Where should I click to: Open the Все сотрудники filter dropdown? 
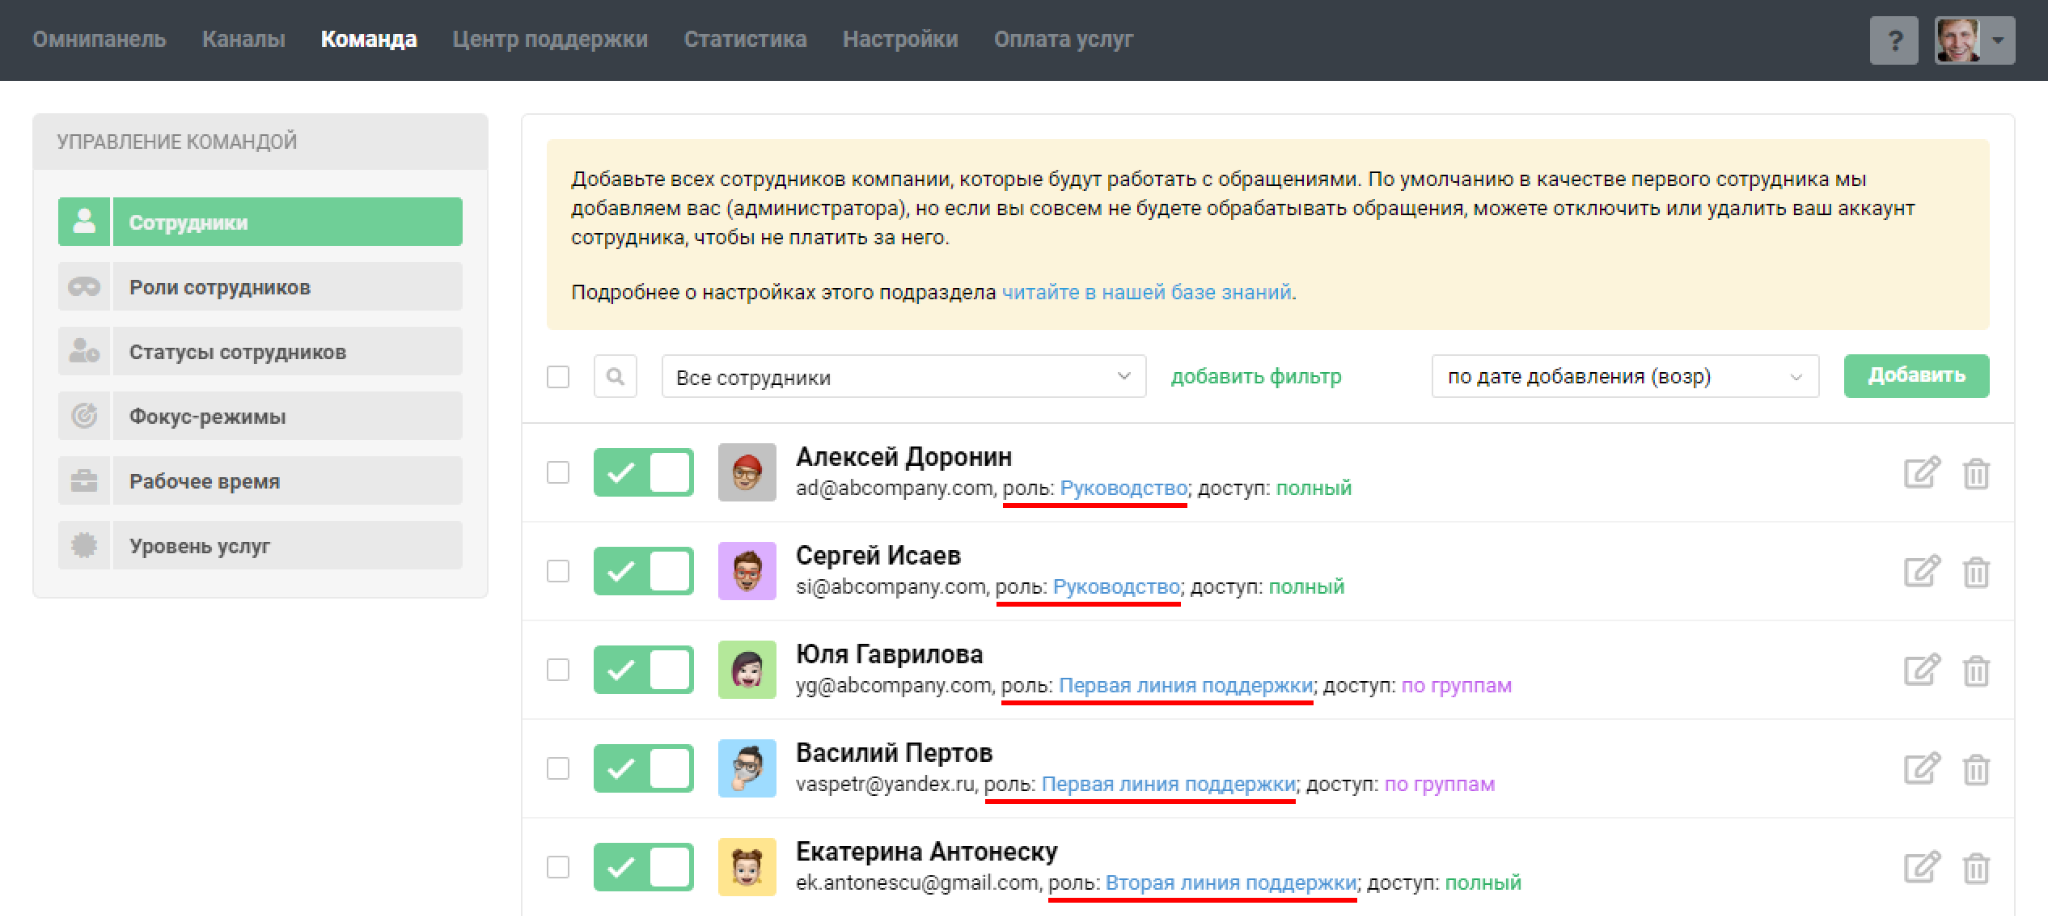tap(903, 377)
